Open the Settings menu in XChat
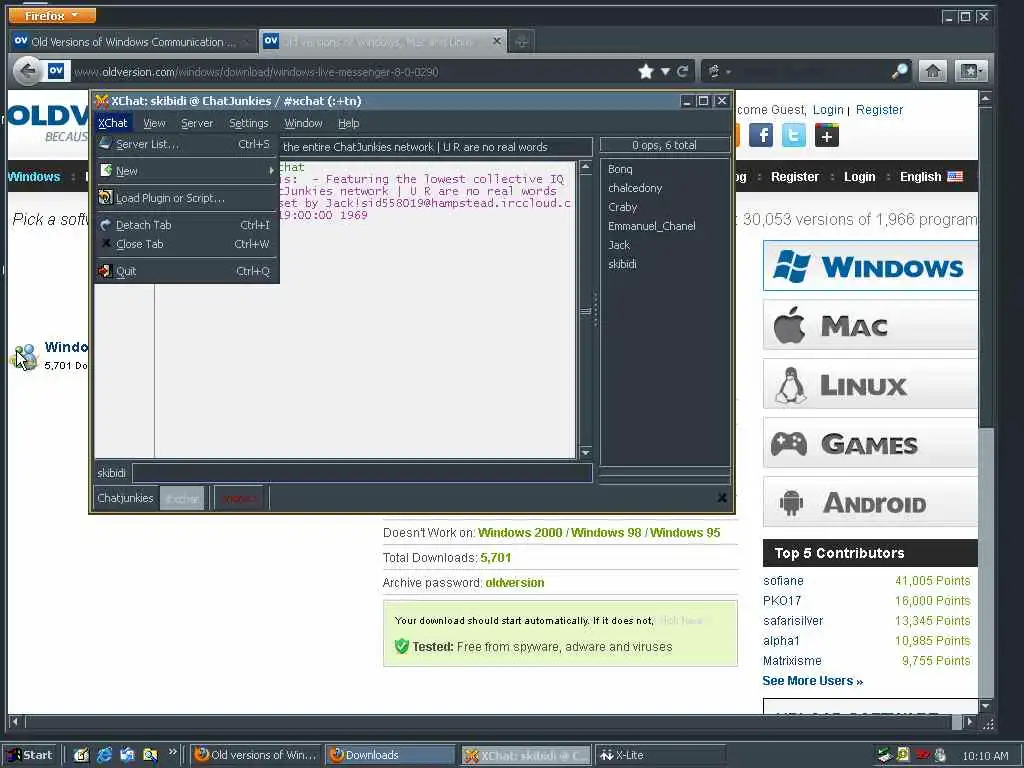The image size is (1024, 768). [249, 123]
